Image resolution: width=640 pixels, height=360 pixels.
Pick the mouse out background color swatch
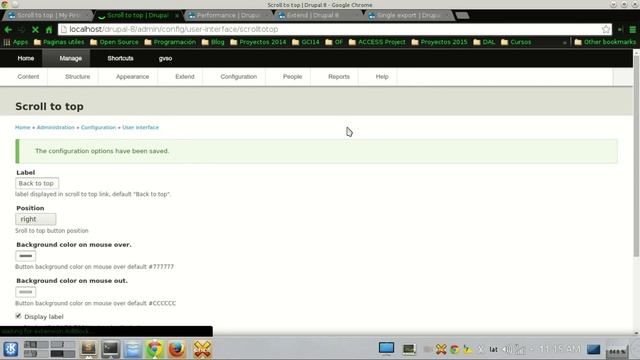coord(25,292)
